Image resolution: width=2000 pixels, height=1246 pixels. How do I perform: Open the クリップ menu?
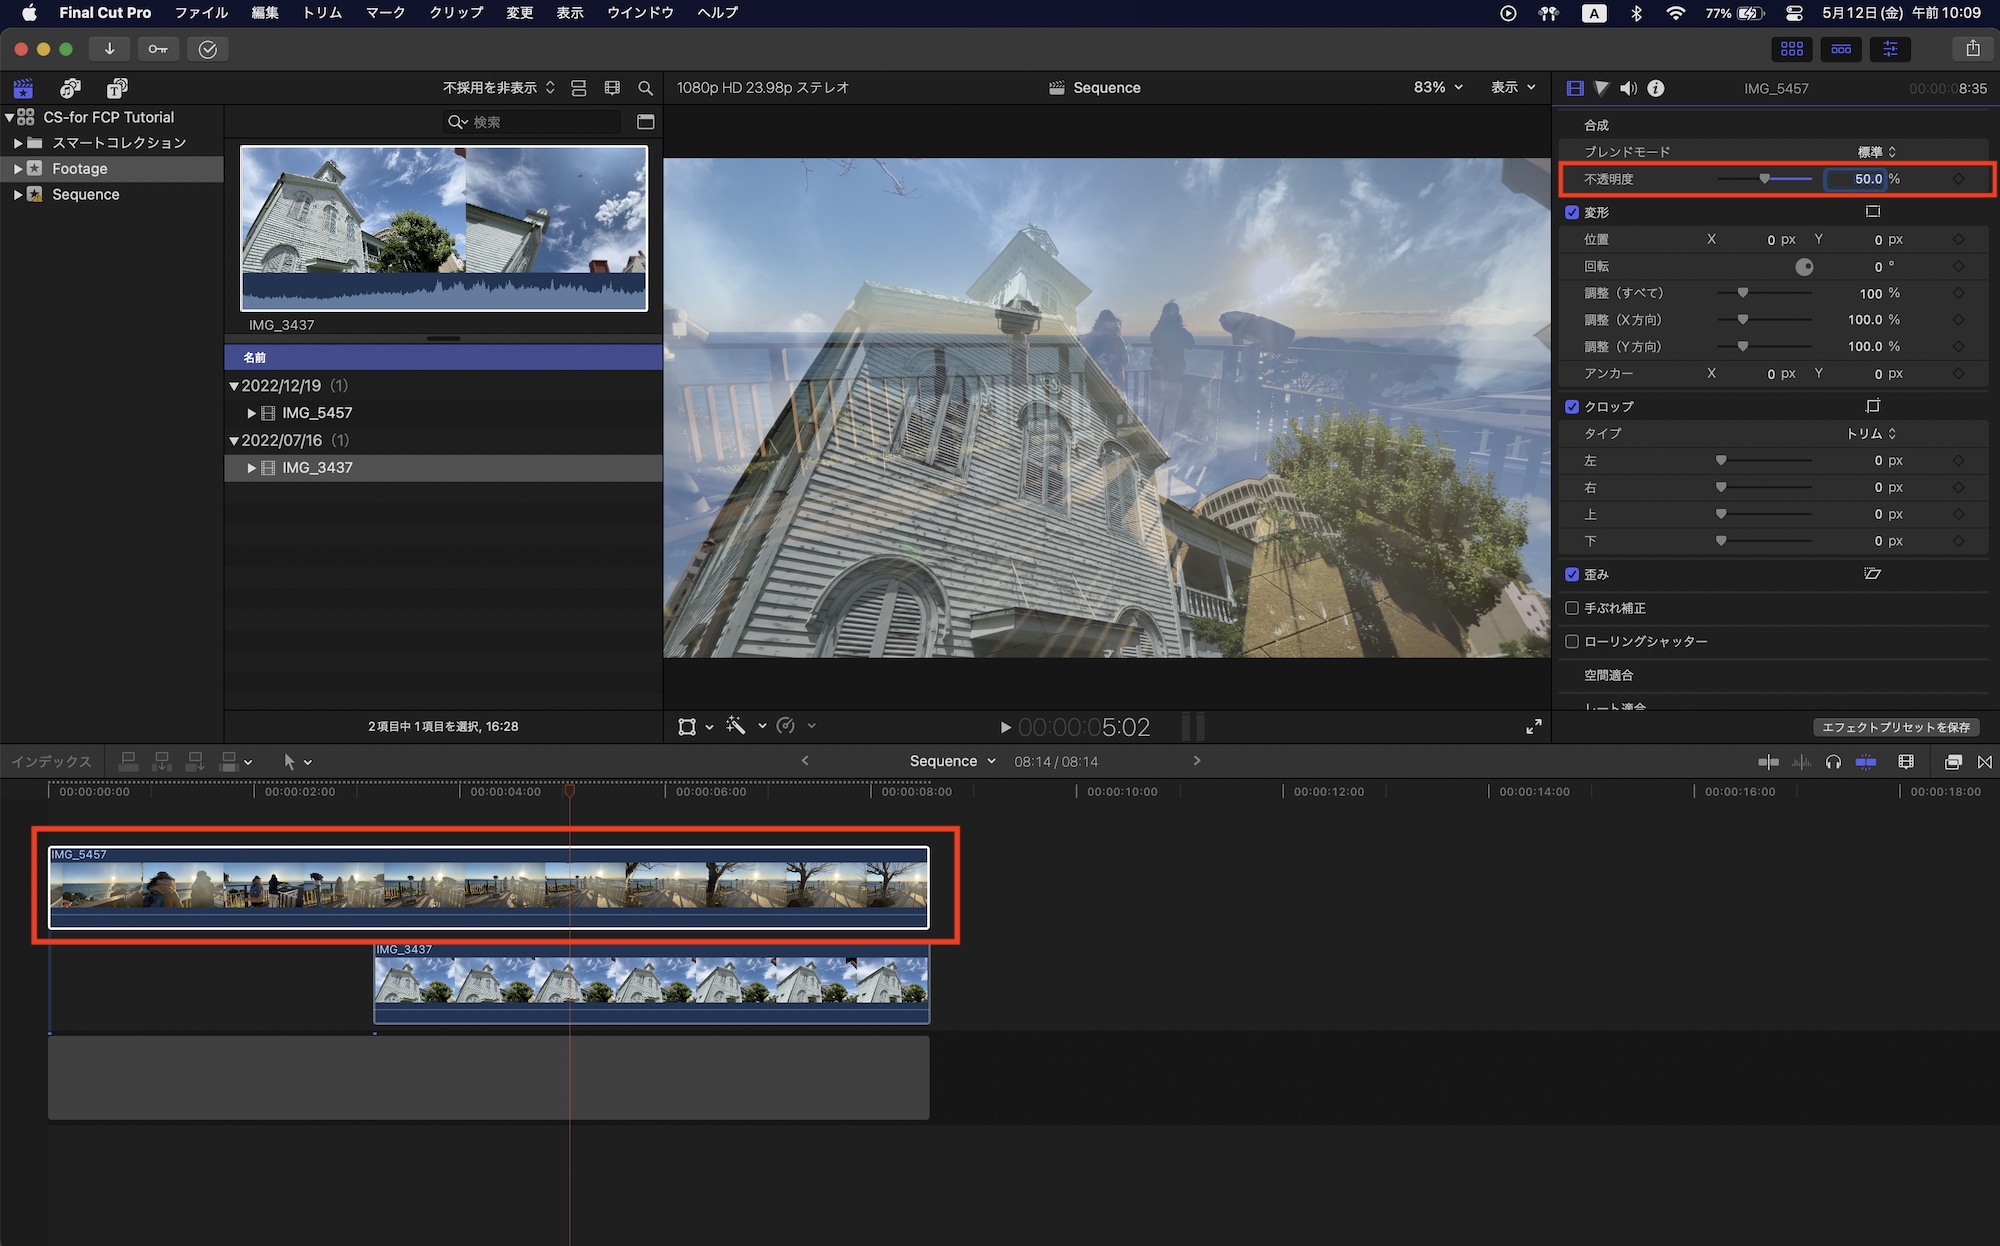(x=456, y=13)
